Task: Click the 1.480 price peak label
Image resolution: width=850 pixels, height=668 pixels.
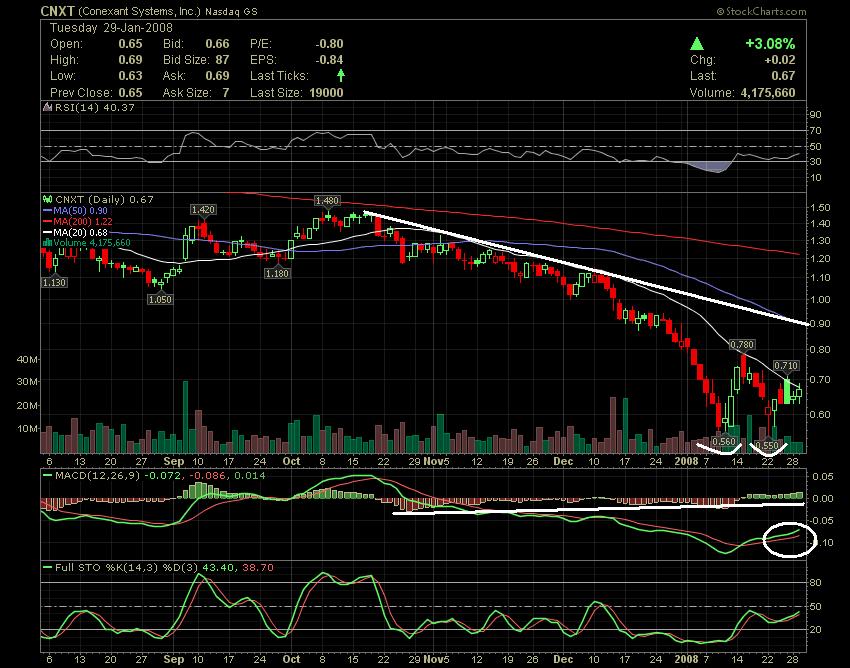Action: 327,201
